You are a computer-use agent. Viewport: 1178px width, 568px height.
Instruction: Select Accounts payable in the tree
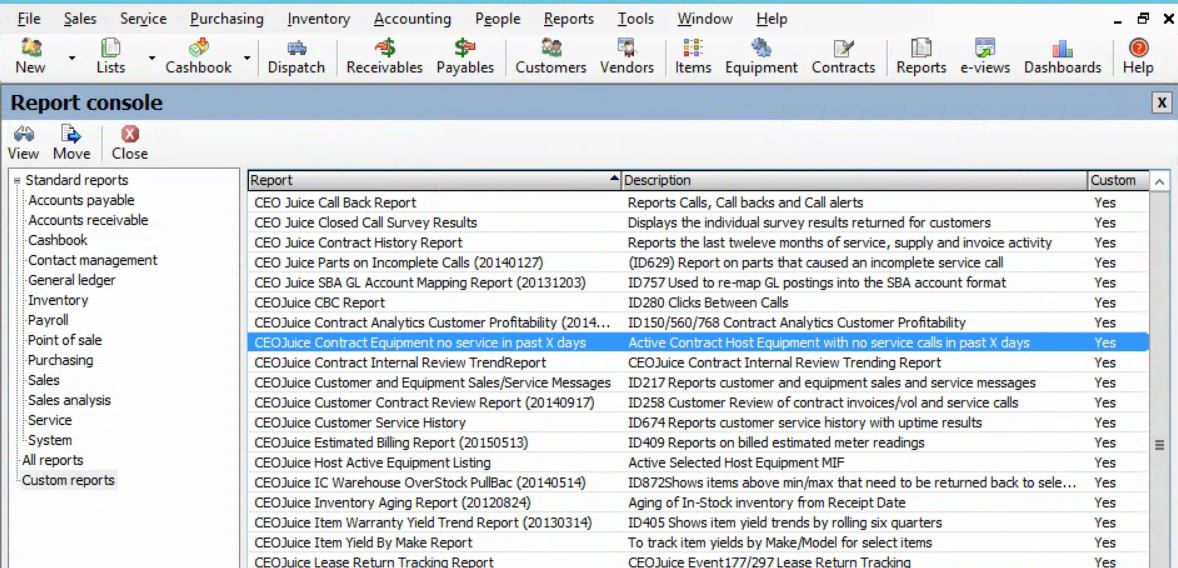click(x=81, y=200)
